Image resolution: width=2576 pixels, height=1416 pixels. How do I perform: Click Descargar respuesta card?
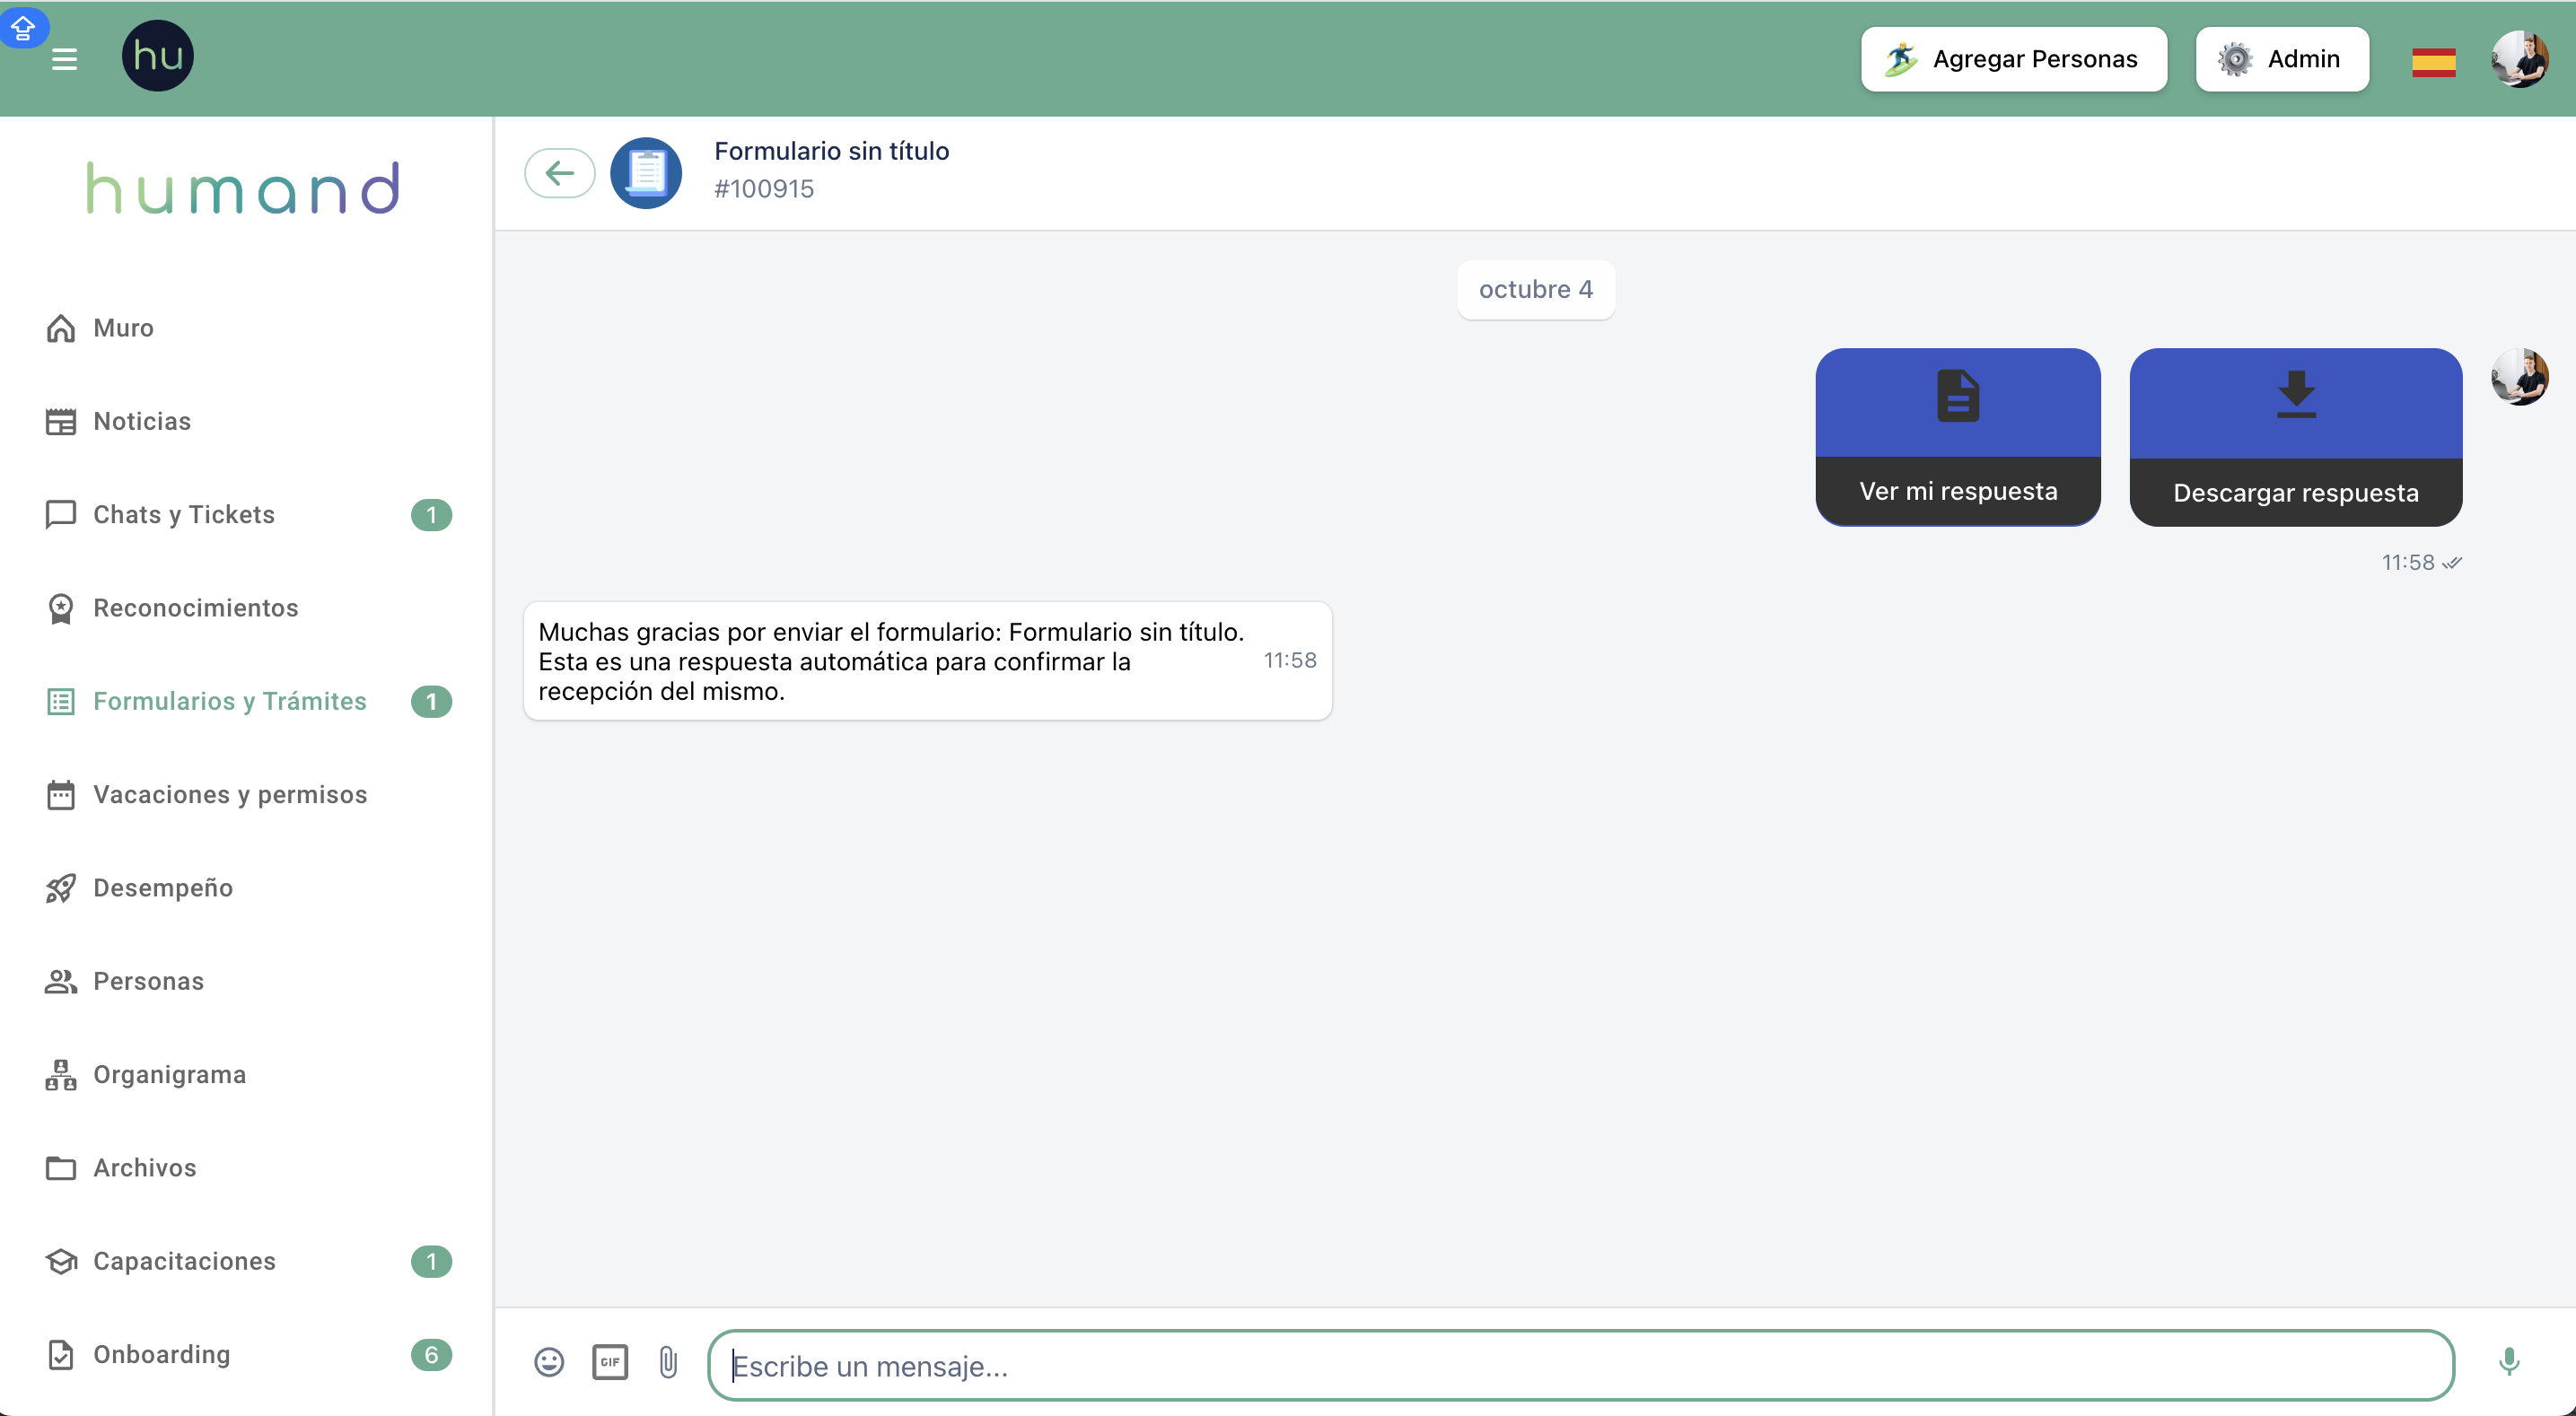pyautogui.click(x=2295, y=437)
